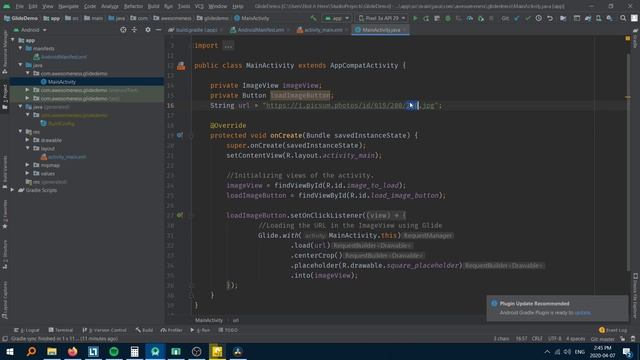The image size is (640, 360).
Task: Select AndroidManifest.xml in project tree
Action: (x=64, y=57)
